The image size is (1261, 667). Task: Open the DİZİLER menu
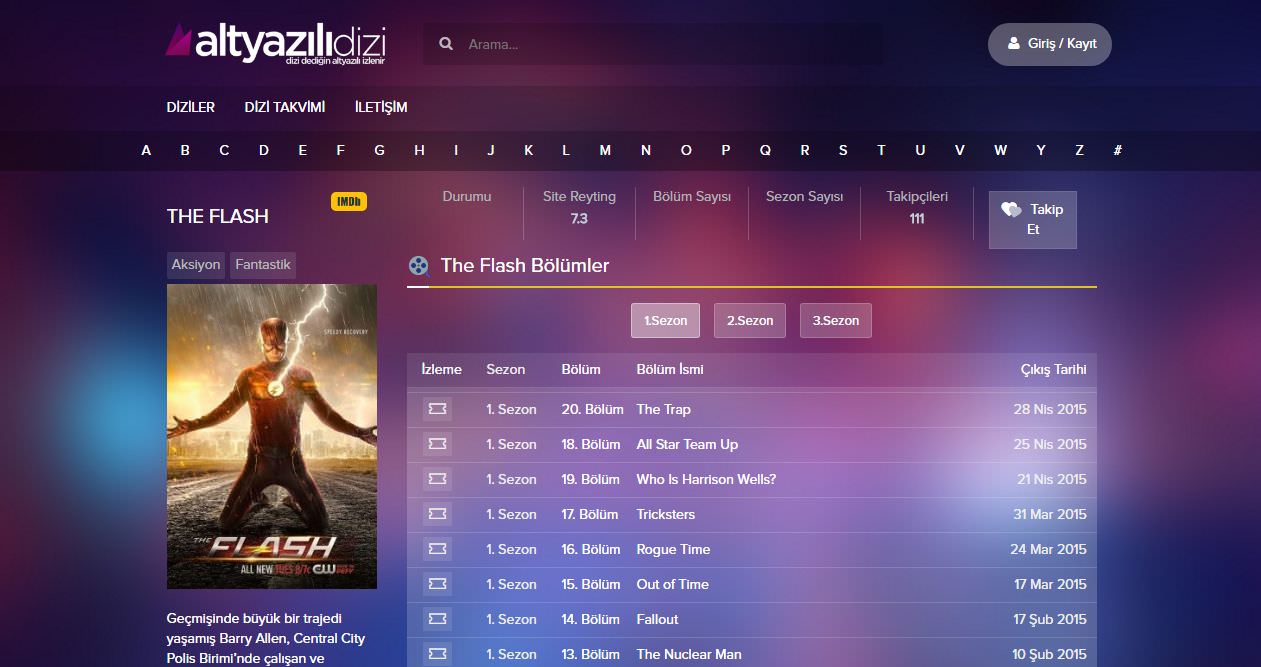[191, 107]
